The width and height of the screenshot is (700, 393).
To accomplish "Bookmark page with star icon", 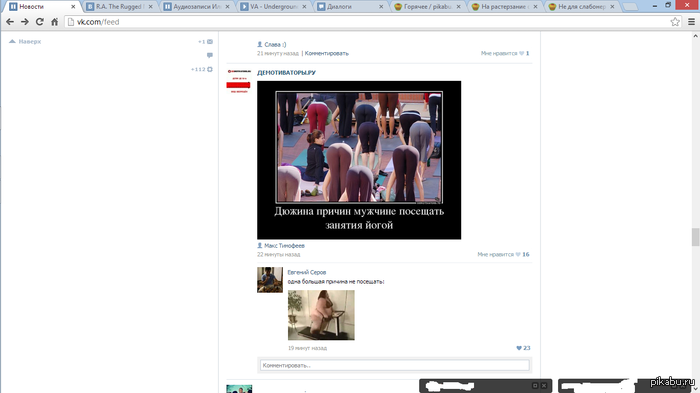I will (675, 22).
